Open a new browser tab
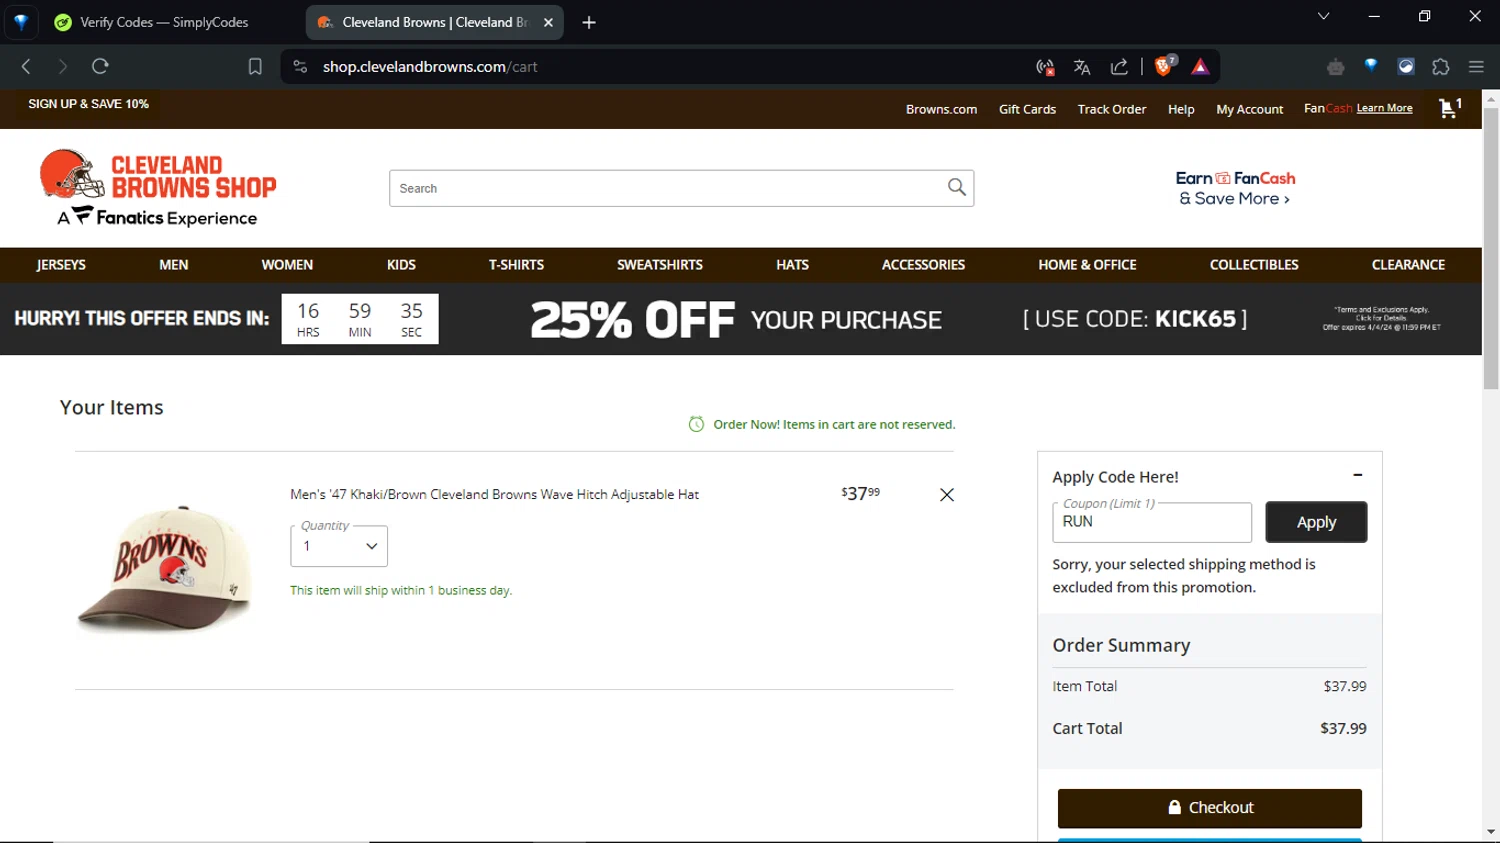Image resolution: width=1500 pixels, height=843 pixels. (x=589, y=22)
